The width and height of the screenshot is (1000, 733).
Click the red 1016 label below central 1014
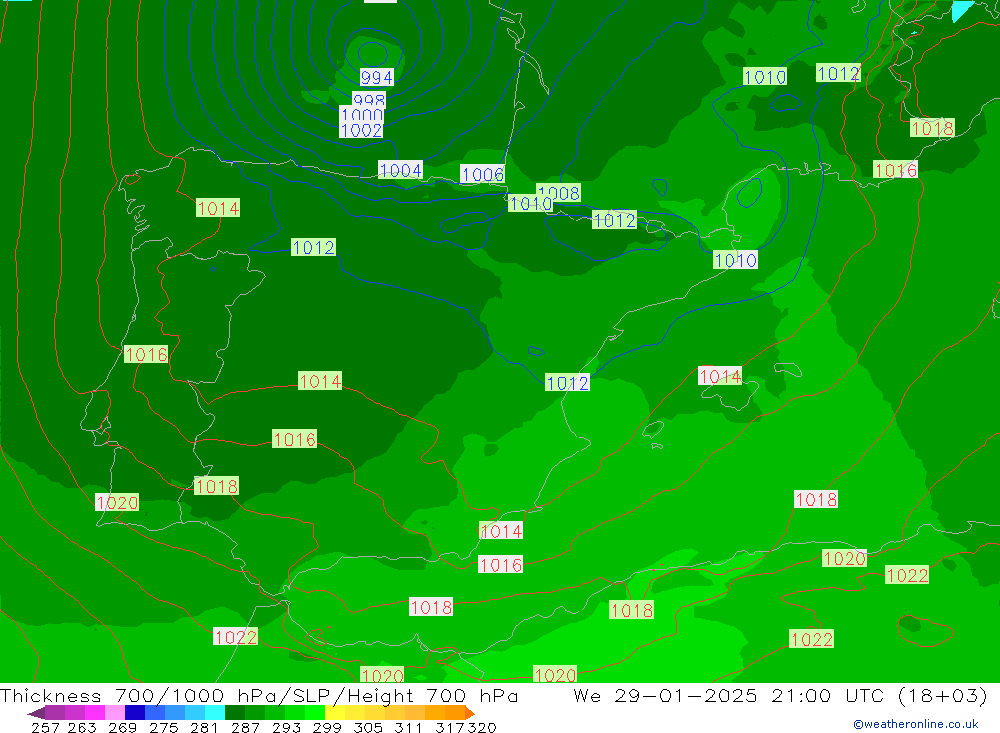coord(294,439)
